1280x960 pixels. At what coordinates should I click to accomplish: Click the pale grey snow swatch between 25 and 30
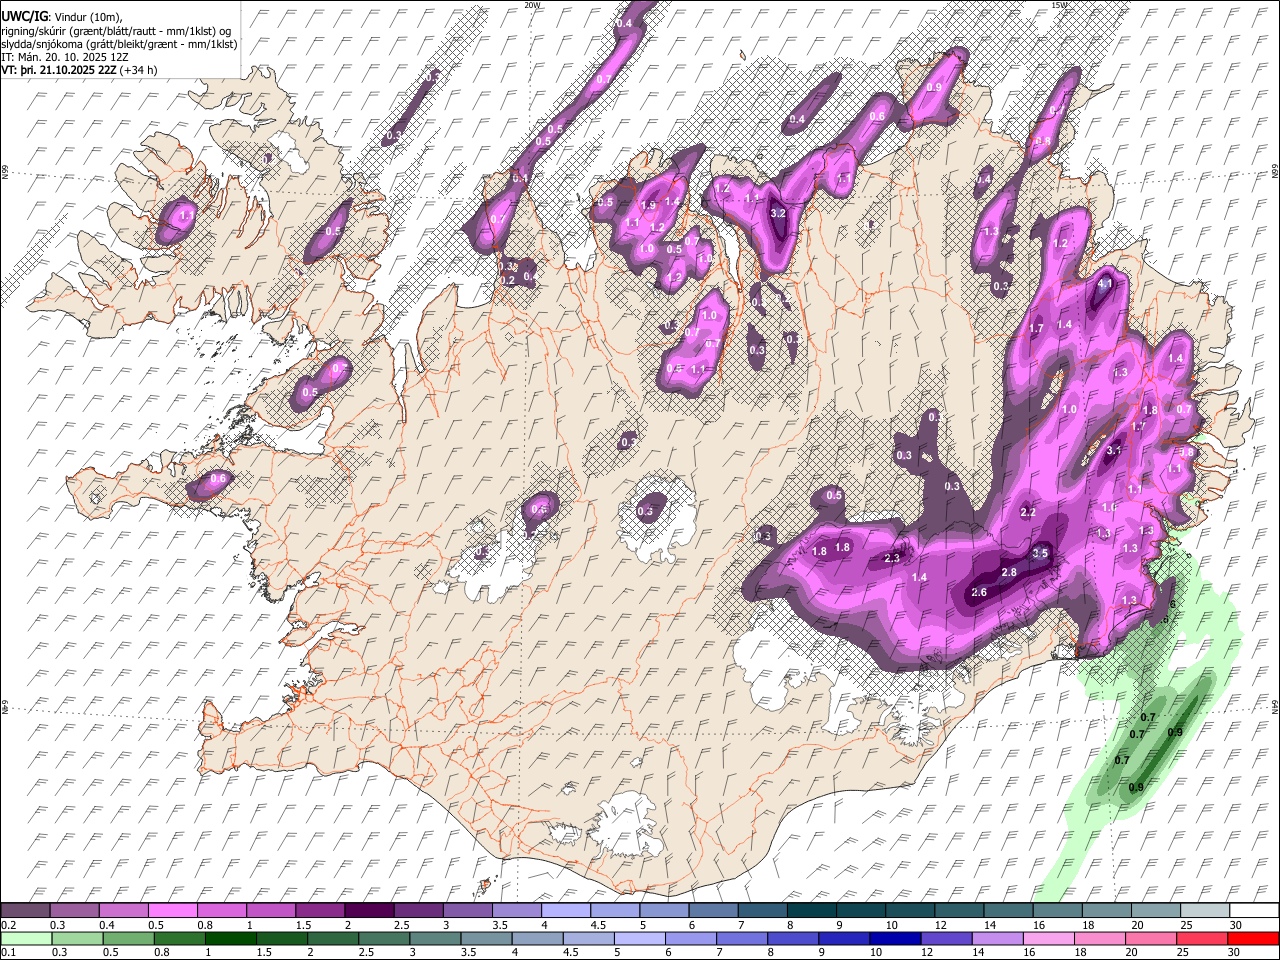[x=1205, y=911]
